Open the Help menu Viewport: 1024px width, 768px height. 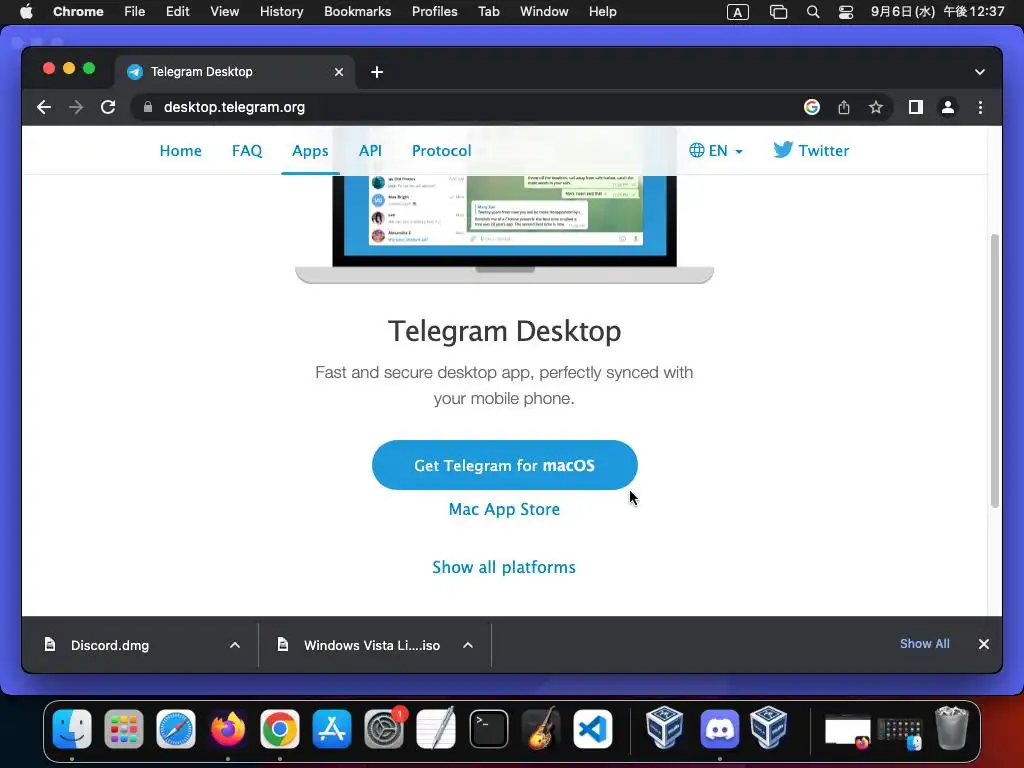(x=602, y=12)
